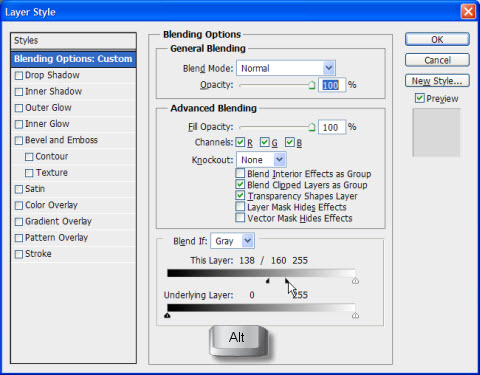This screenshot has height=375, width=480.
Task: Click the Styles header in left panel
Action: coord(73,41)
